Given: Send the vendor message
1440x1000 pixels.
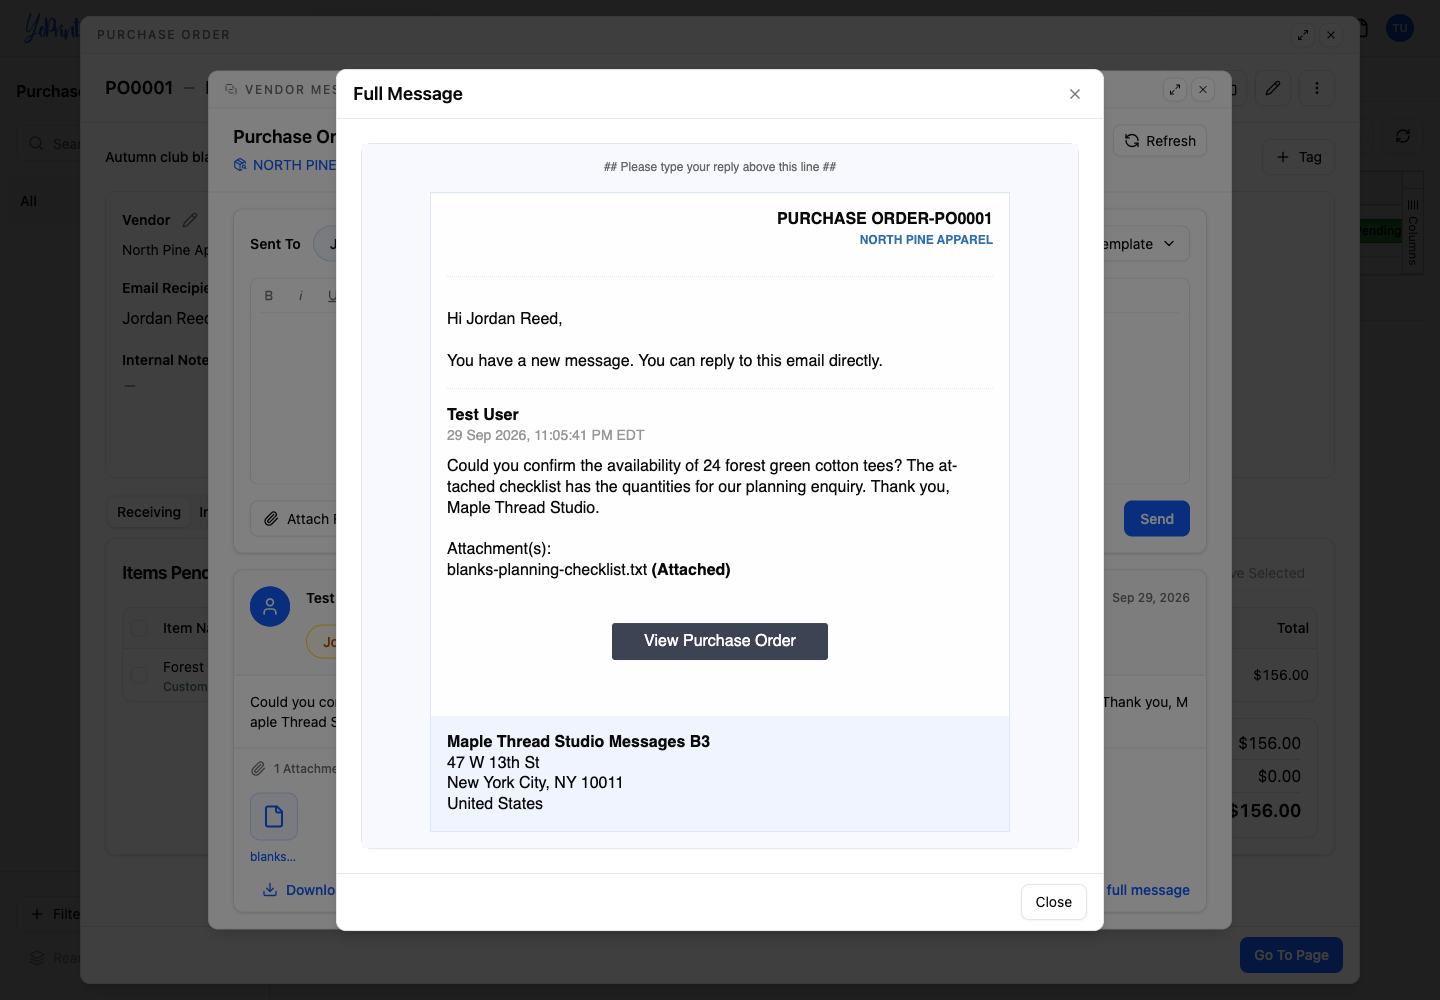Looking at the screenshot, I should (x=1157, y=519).
